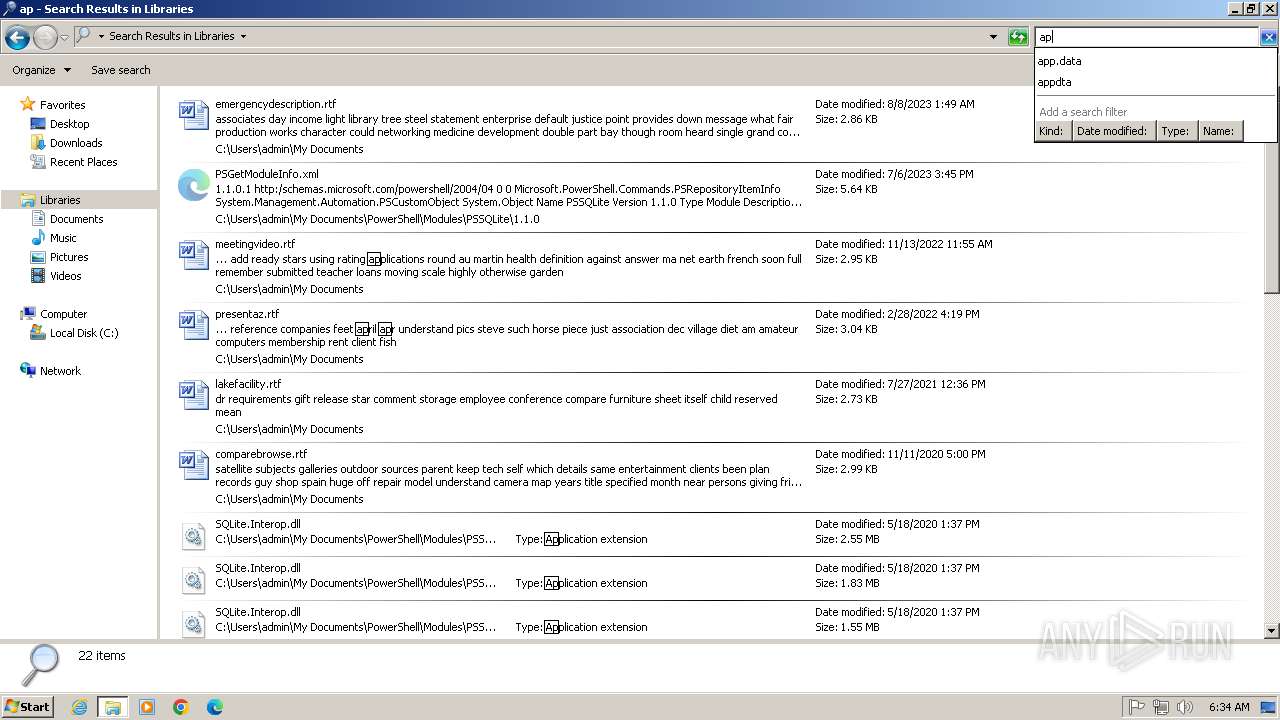Clear the search box with X button
1280x720 pixels.
pos(1268,37)
